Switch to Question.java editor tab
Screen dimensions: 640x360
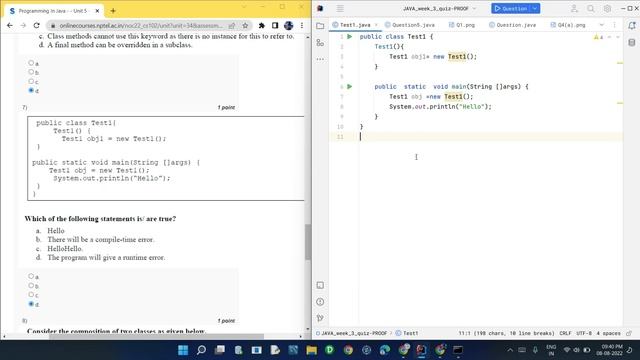(x=513, y=25)
